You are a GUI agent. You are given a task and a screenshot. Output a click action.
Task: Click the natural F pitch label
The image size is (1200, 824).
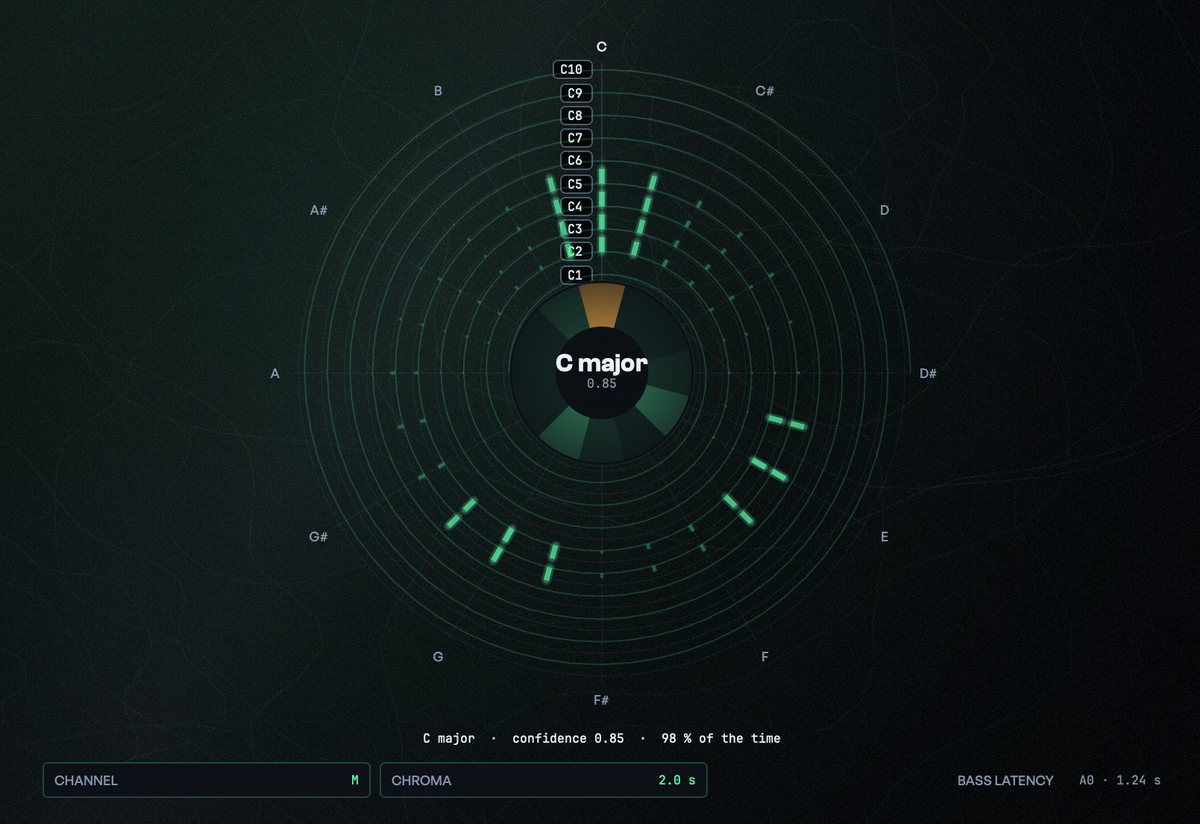click(x=765, y=657)
